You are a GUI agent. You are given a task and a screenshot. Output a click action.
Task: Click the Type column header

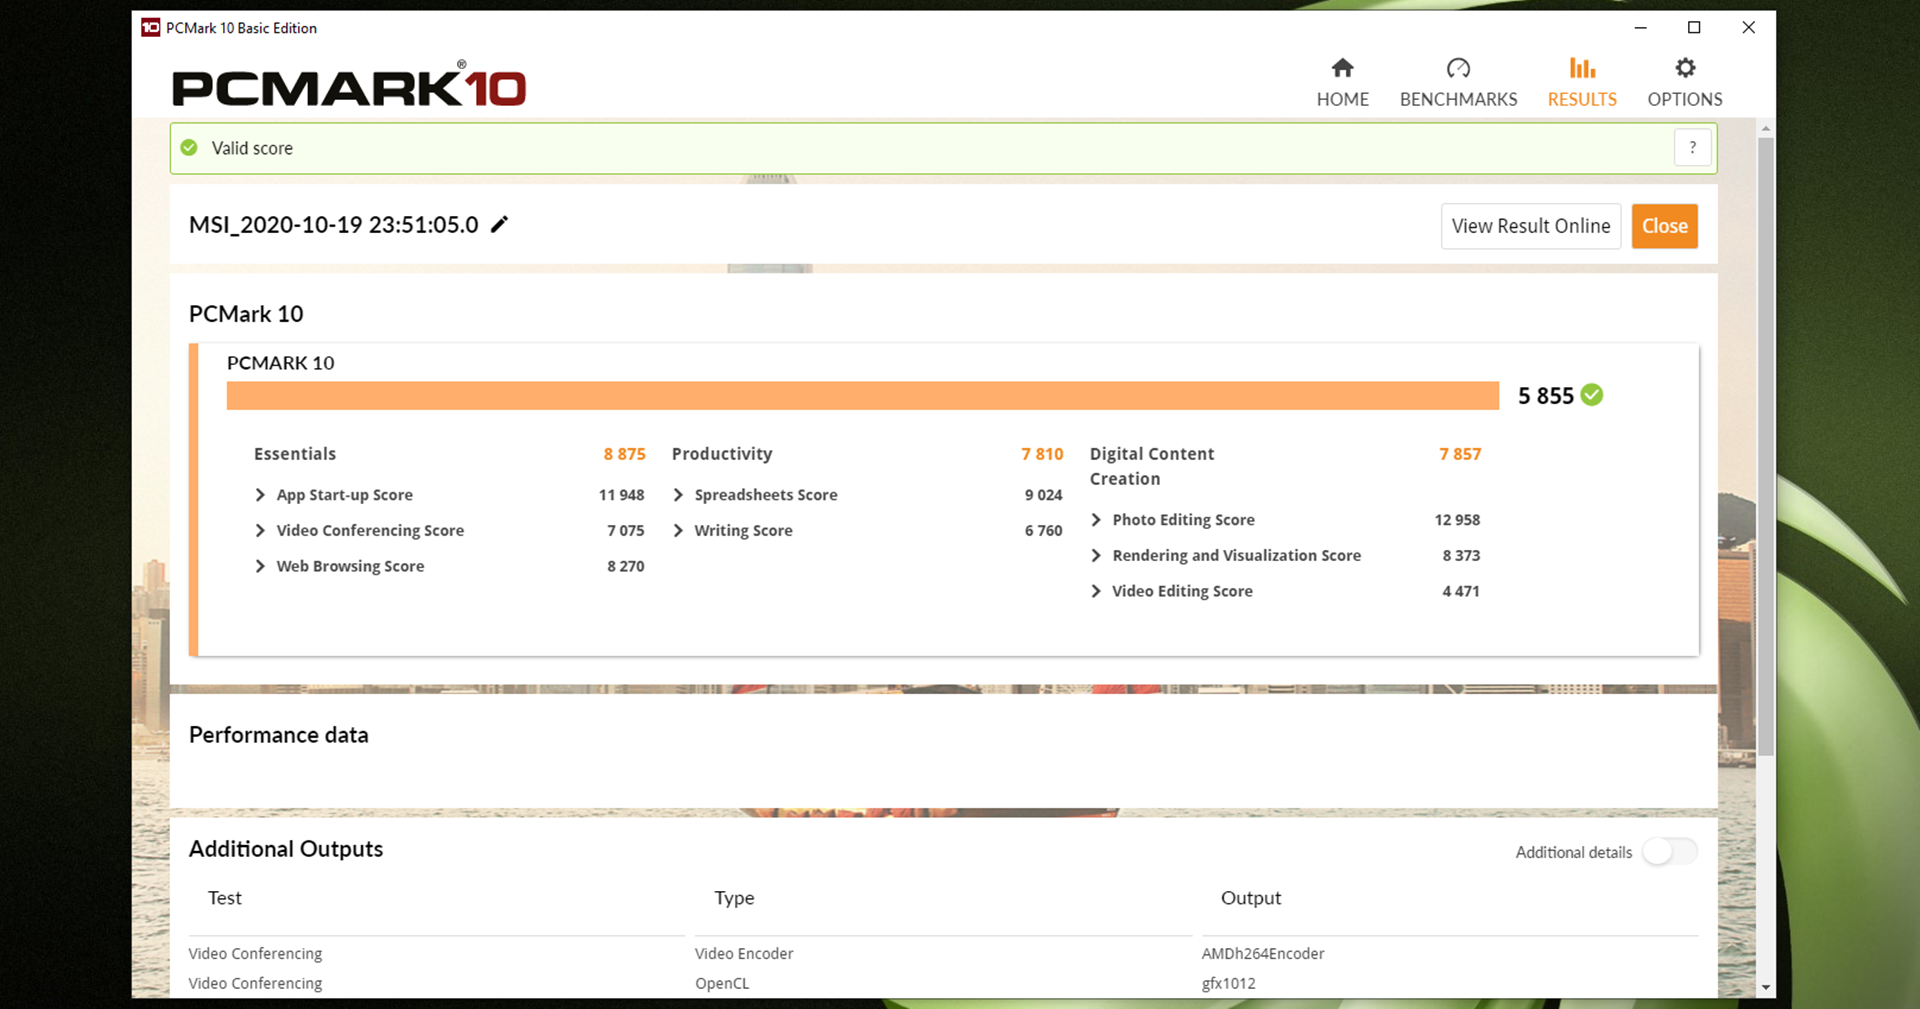click(734, 898)
